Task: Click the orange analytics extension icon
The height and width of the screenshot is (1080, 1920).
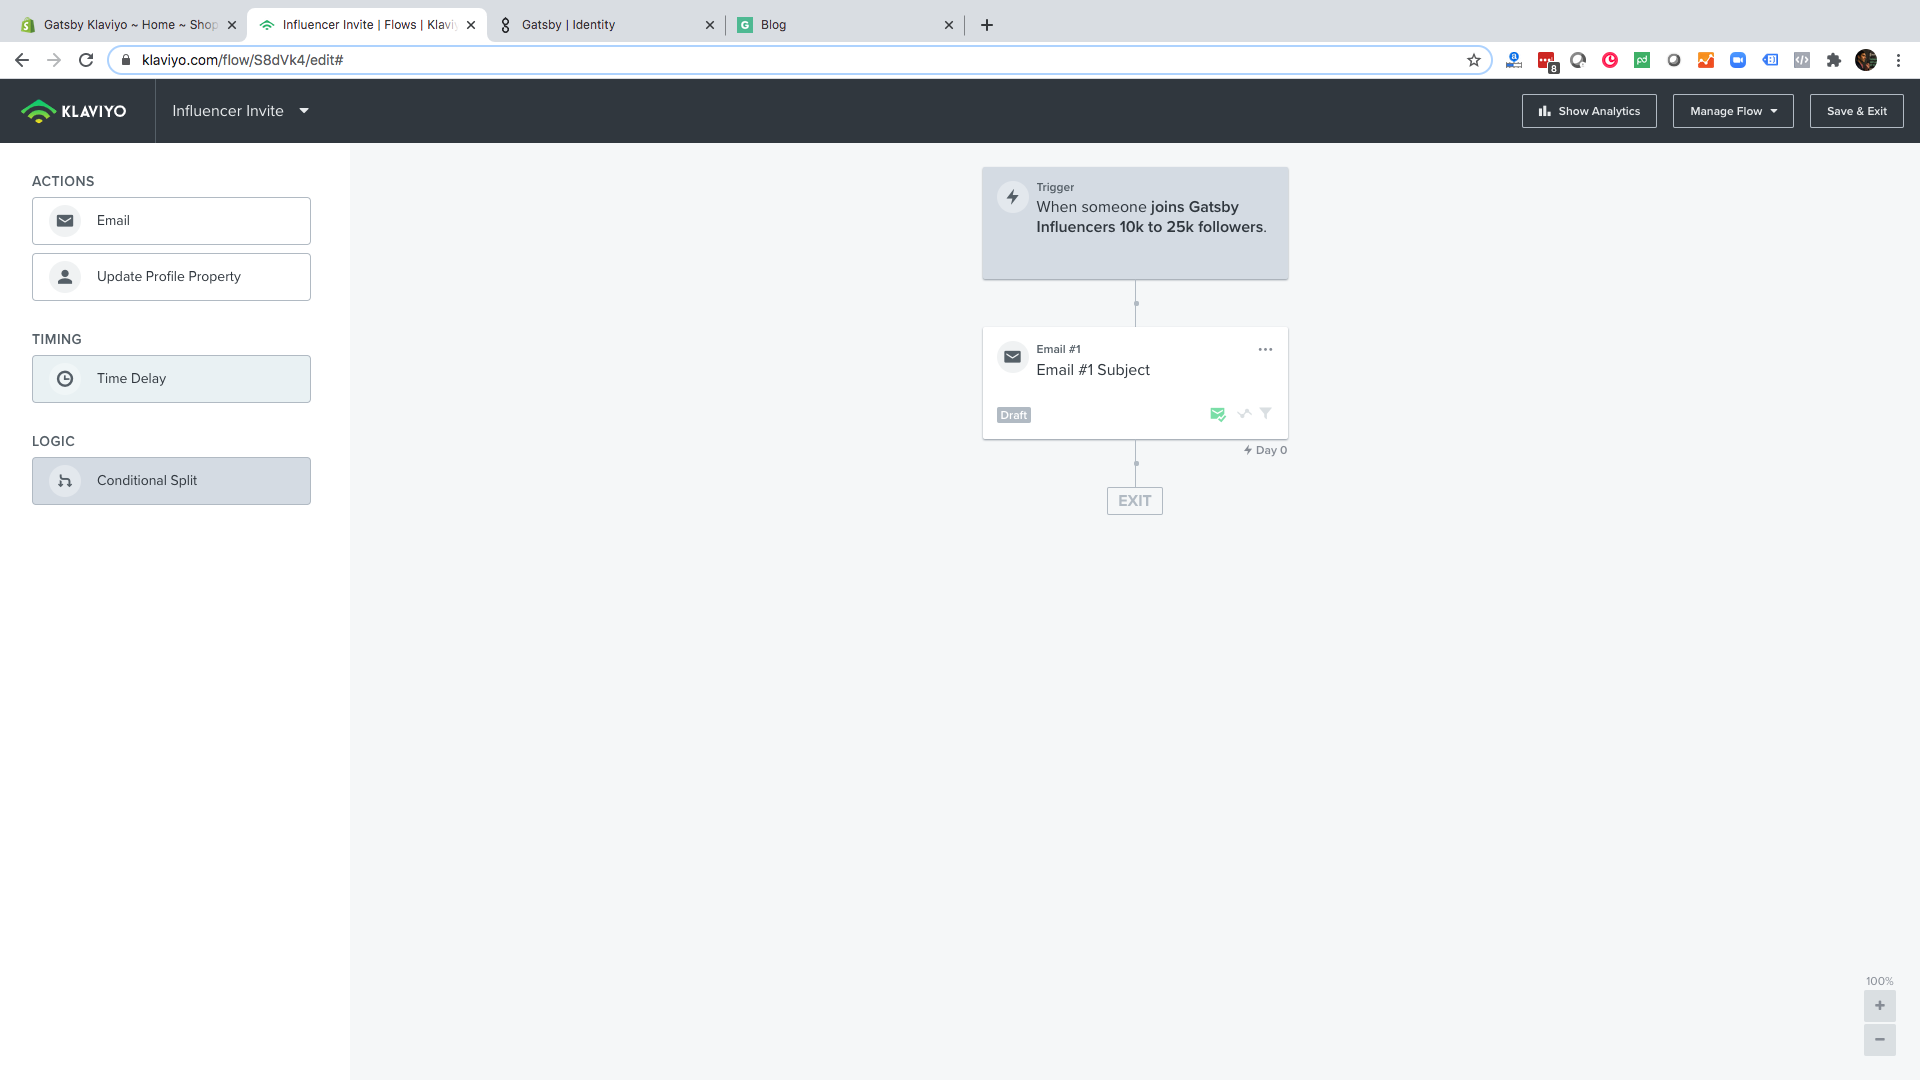Action: click(x=1706, y=60)
